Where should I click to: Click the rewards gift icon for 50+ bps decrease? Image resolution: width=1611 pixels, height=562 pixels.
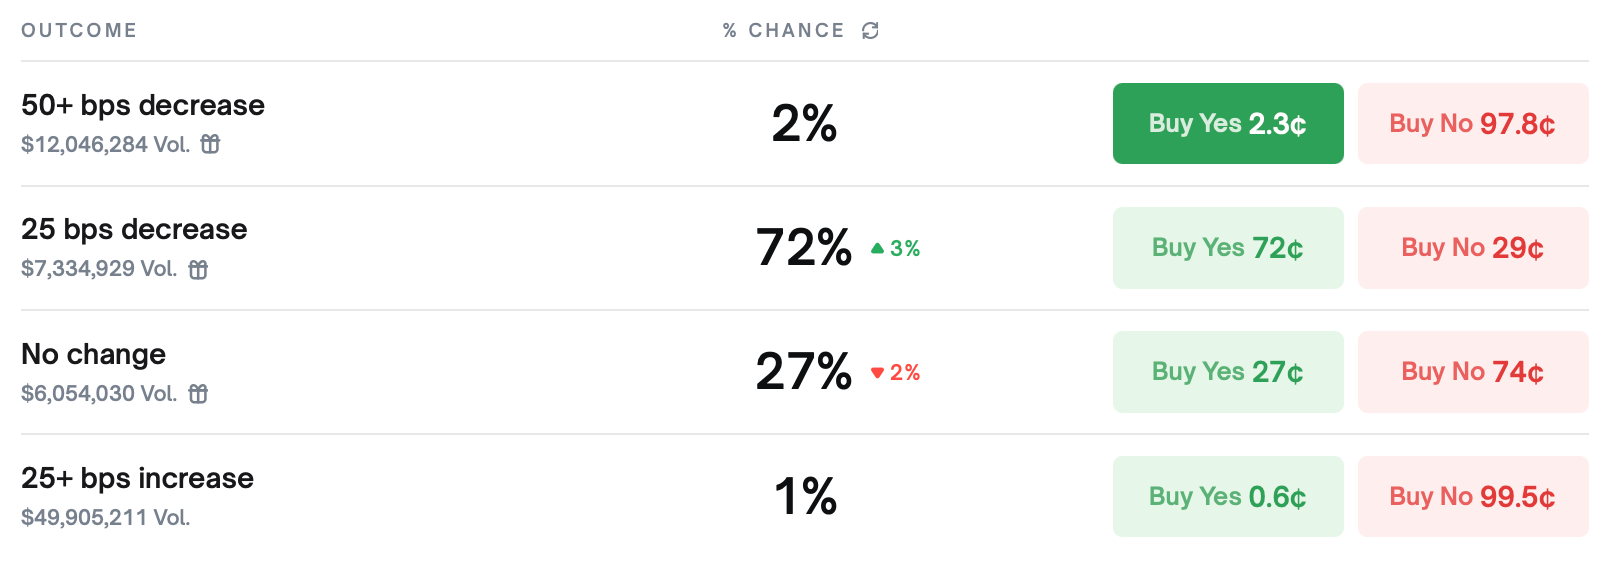[x=210, y=144]
